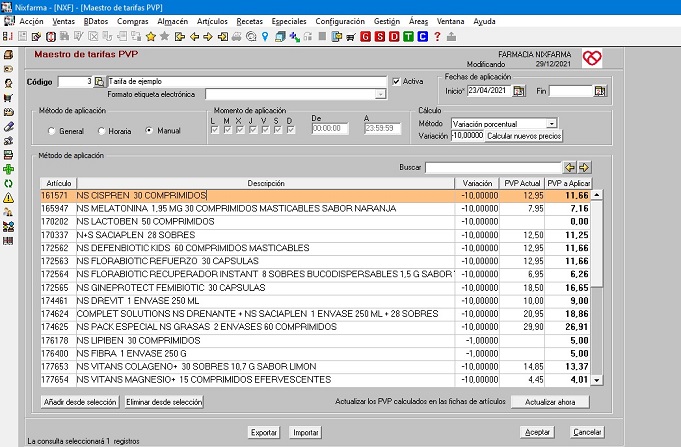Open the Código lookup icon
This screenshot has width=681, height=447.
click(99, 81)
